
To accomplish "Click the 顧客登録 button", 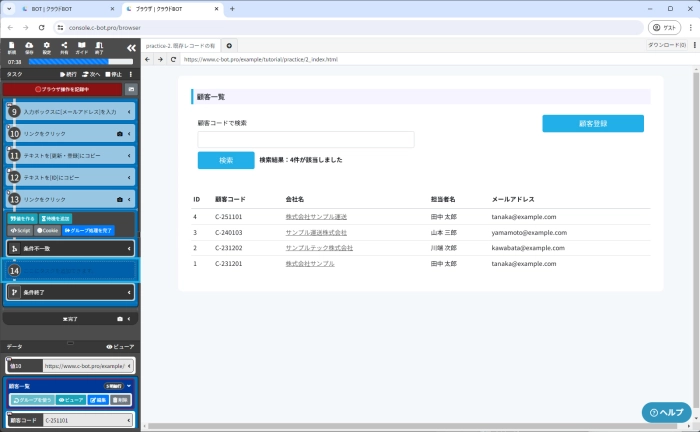I will (x=593, y=124).
